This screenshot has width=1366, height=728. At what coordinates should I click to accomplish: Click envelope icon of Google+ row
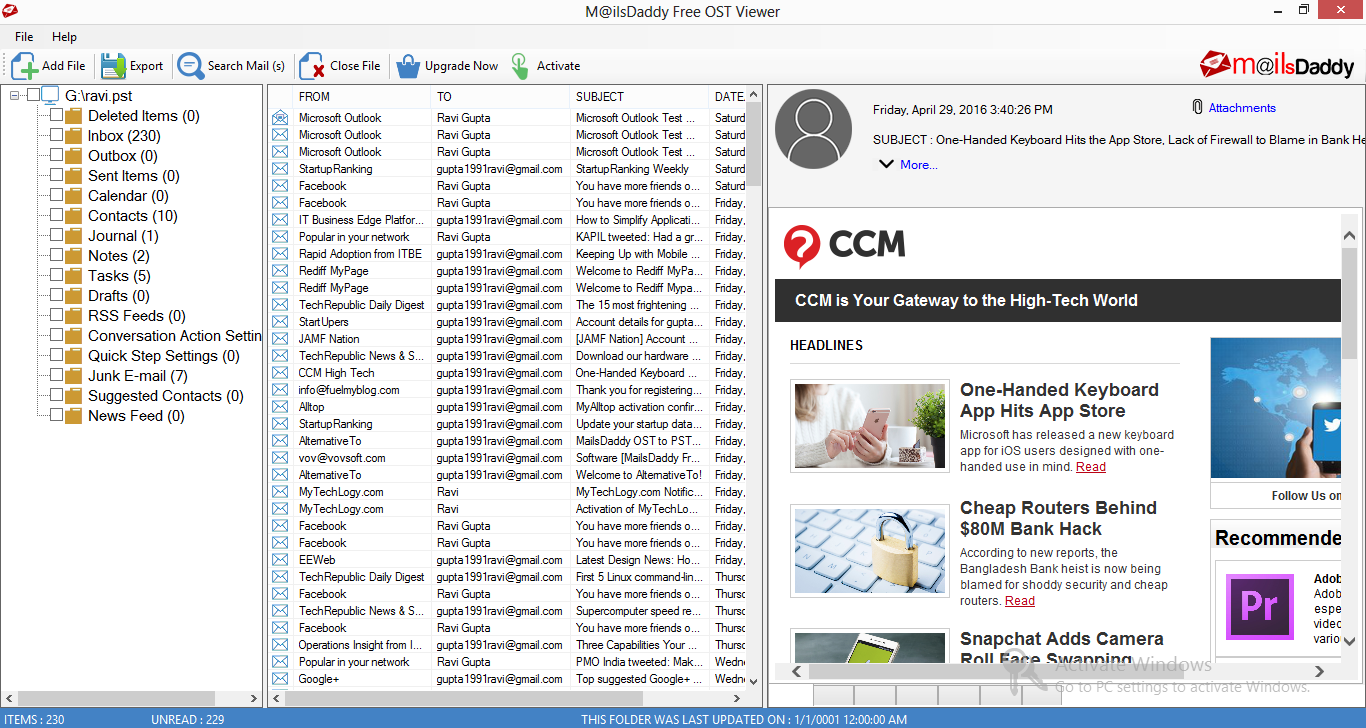pos(280,679)
